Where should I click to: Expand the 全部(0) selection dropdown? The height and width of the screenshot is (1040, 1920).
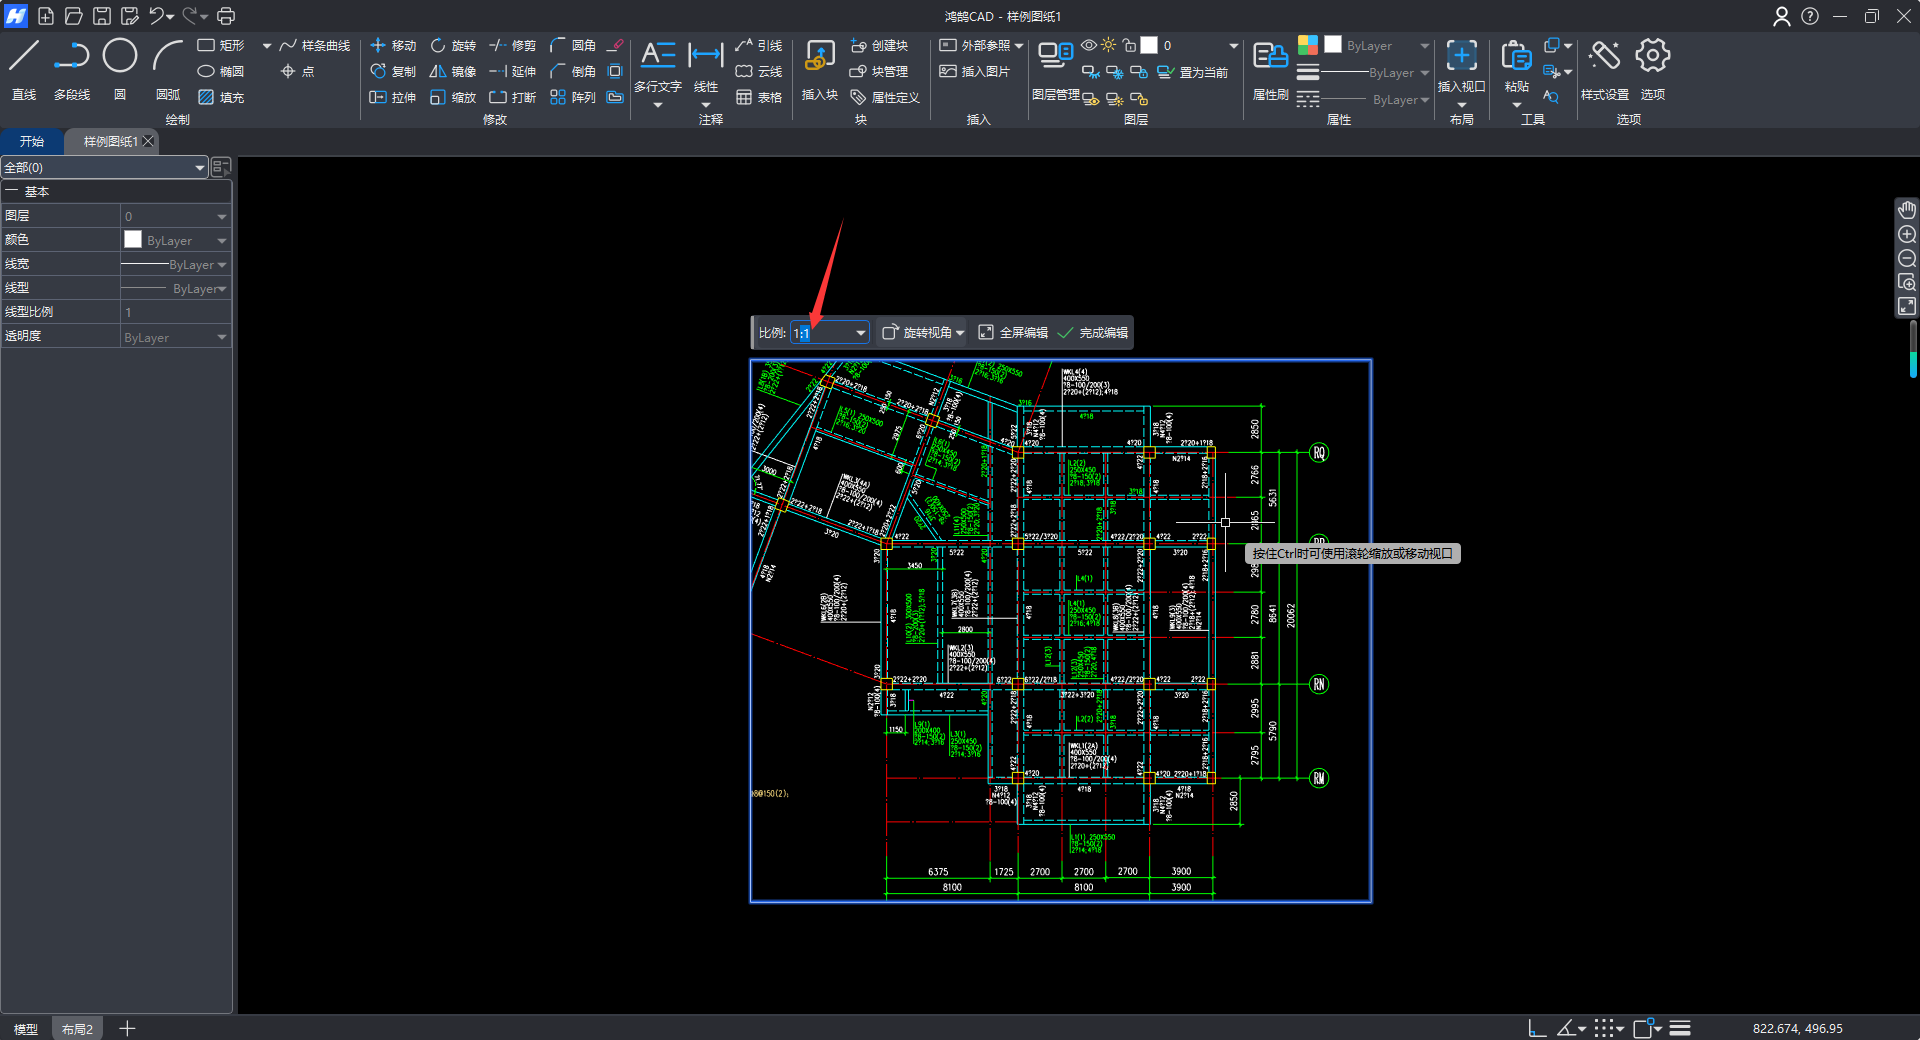(200, 168)
